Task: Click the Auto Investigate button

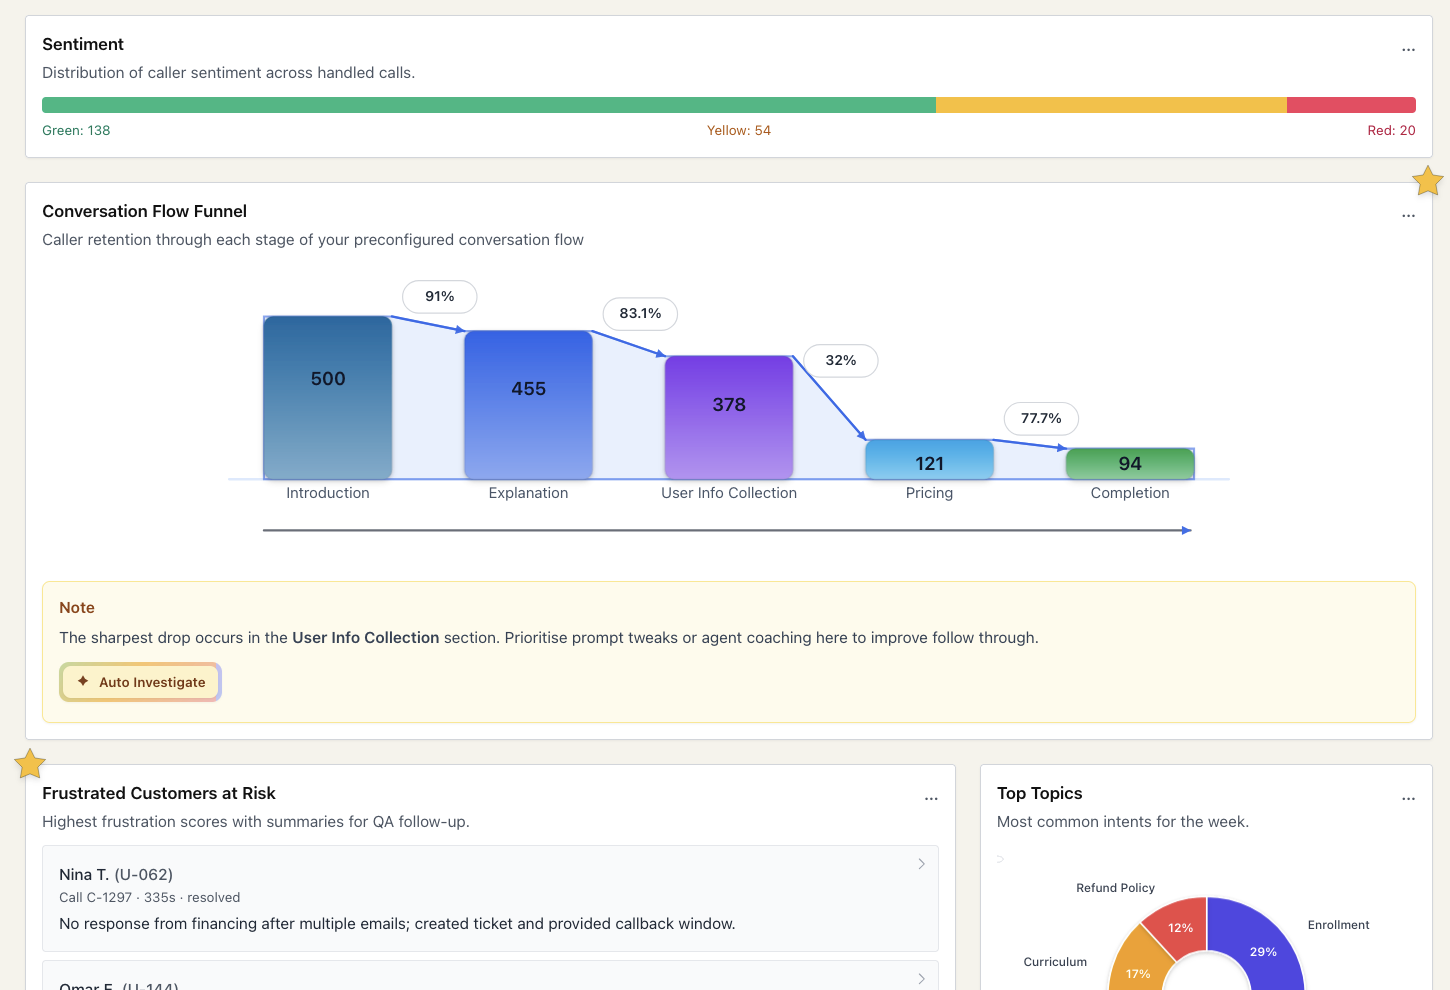Action: click(x=140, y=682)
